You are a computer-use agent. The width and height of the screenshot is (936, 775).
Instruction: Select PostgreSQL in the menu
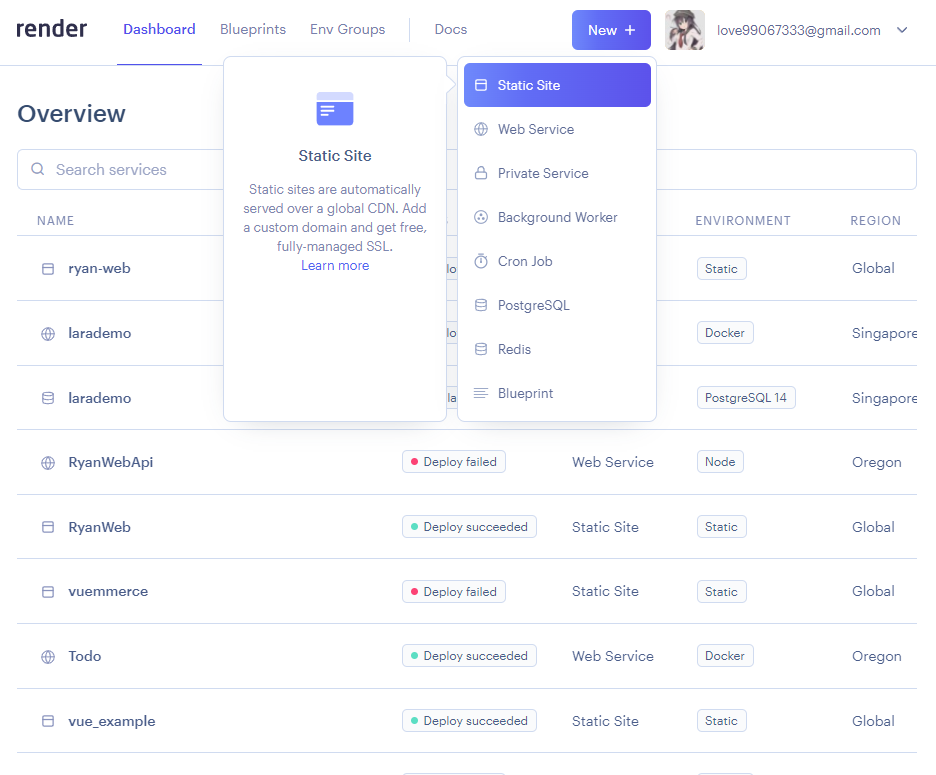[x=557, y=305]
